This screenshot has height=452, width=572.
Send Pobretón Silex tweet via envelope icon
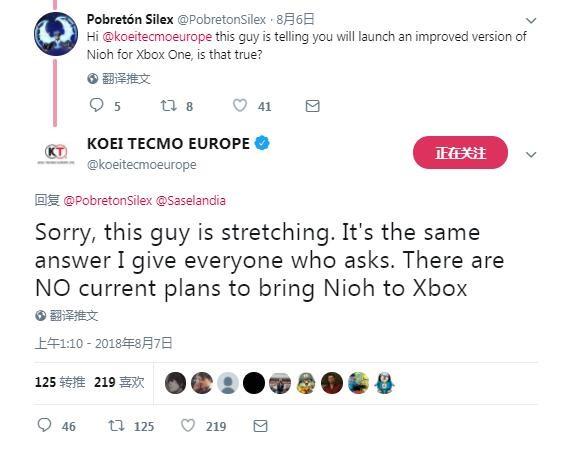coord(312,106)
